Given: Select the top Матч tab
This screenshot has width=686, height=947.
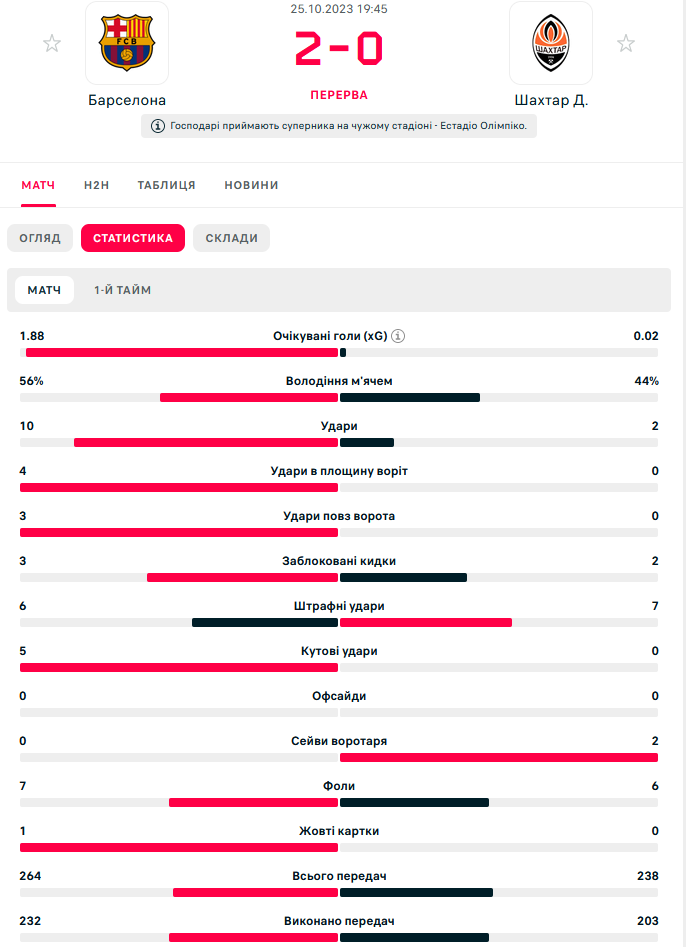Looking at the screenshot, I should 38,185.
